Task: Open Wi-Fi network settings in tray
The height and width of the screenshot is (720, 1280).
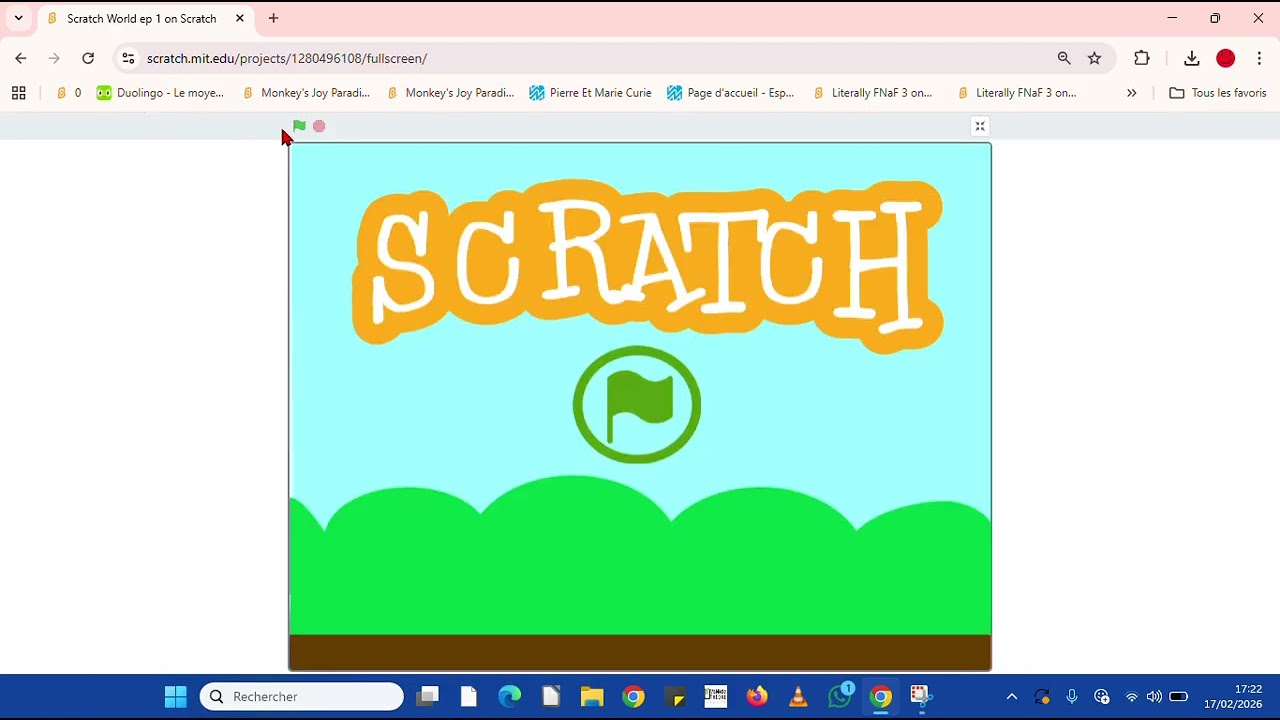Action: click(x=1132, y=697)
